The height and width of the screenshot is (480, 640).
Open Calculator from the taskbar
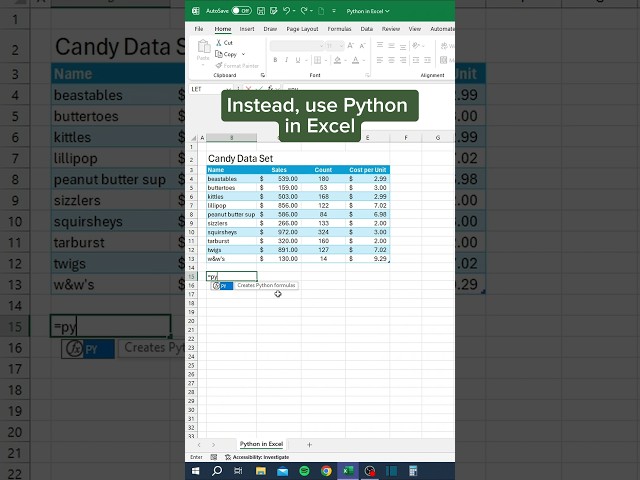click(x=413, y=471)
